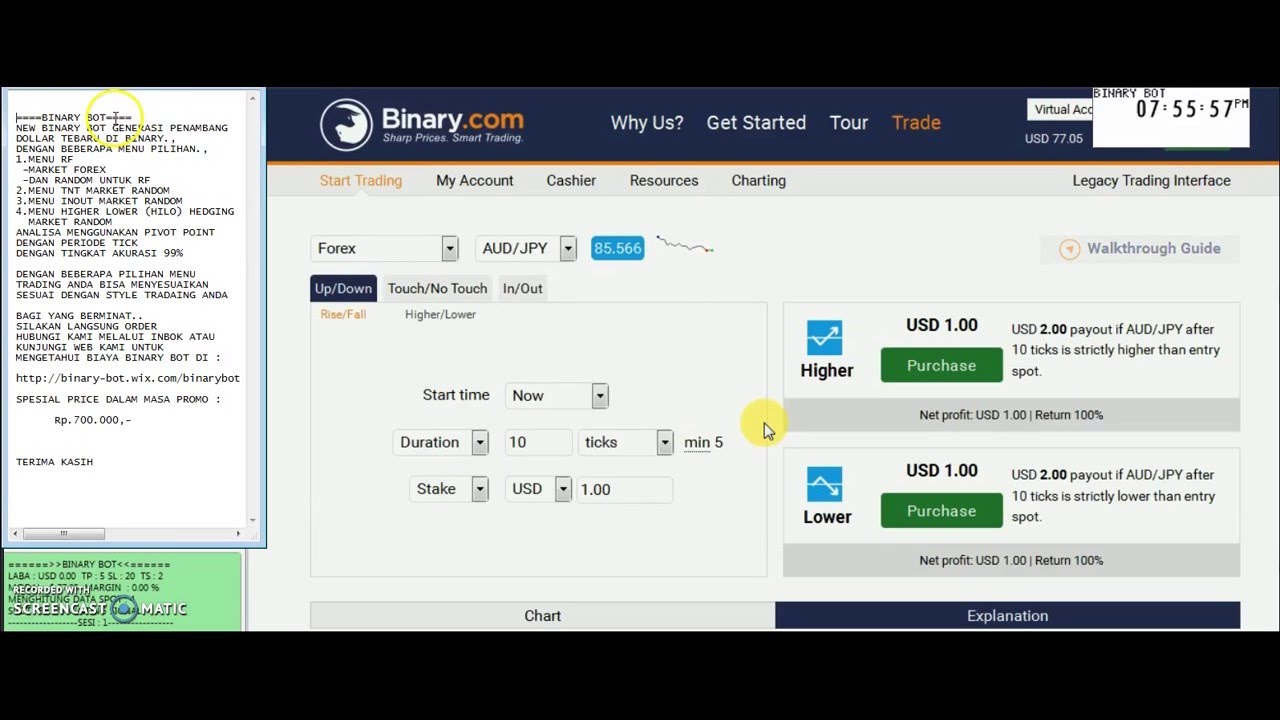The height and width of the screenshot is (720, 1280).
Task: Open the ticks unit dropdown
Action: [626, 442]
